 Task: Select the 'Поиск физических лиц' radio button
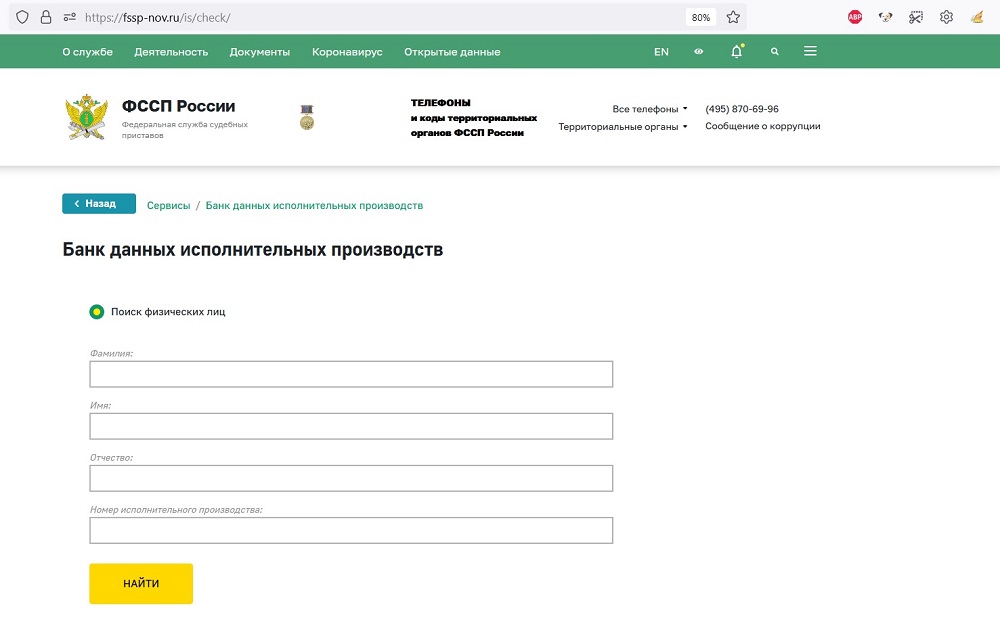97,312
